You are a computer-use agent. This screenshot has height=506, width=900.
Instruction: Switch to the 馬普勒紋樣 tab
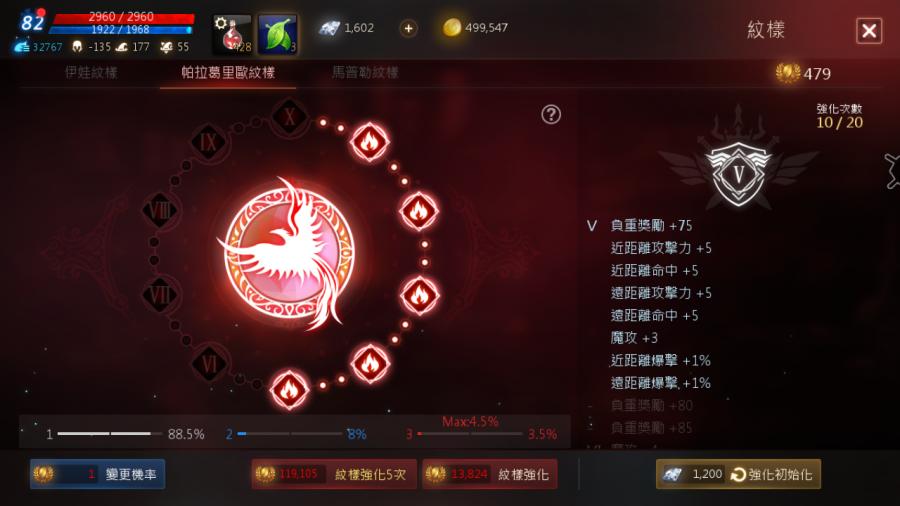coord(365,73)
